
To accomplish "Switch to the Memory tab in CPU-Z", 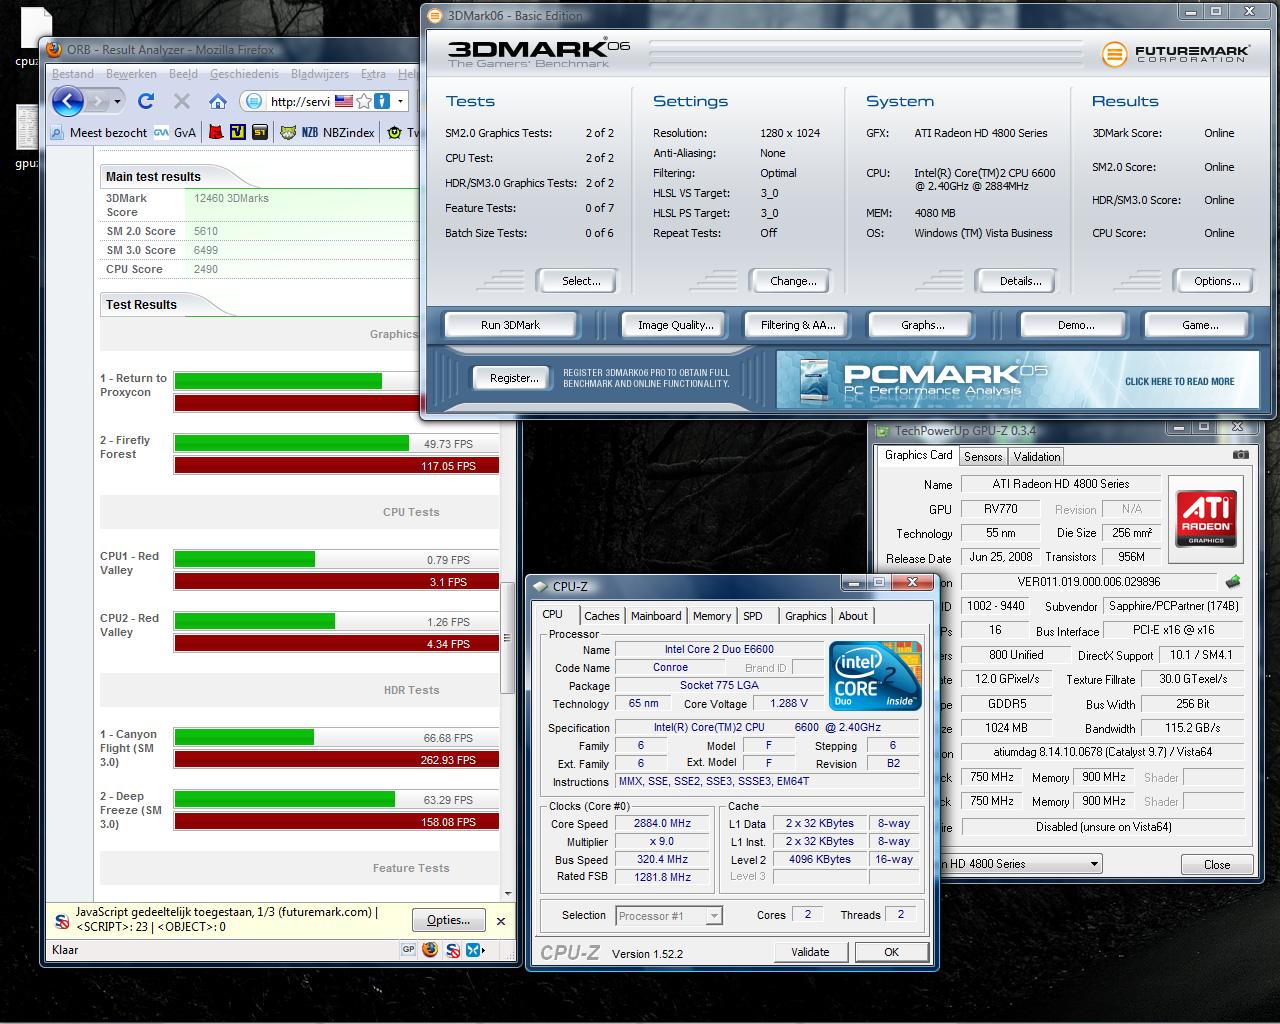I will tap(712, 616).
